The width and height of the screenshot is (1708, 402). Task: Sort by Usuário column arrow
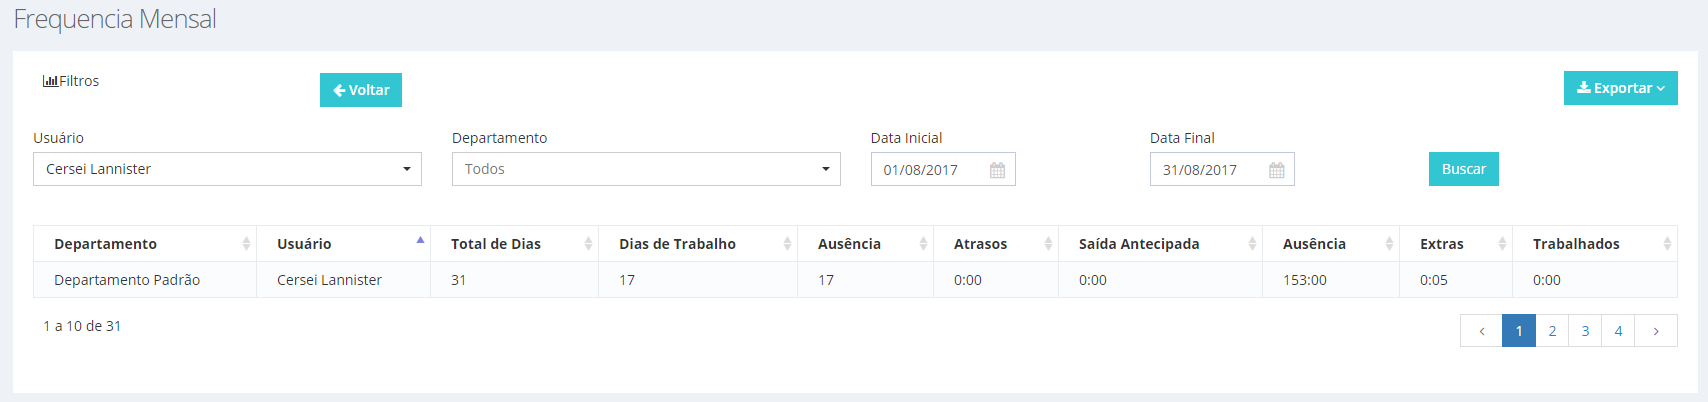(x=420, y=240)
